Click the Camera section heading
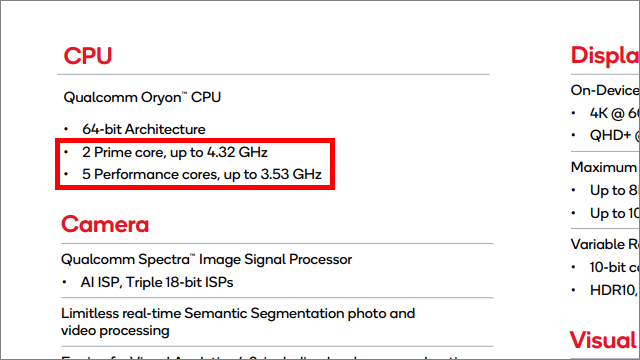This screenshot has height=360, width=640. click(x=105, y=224)
